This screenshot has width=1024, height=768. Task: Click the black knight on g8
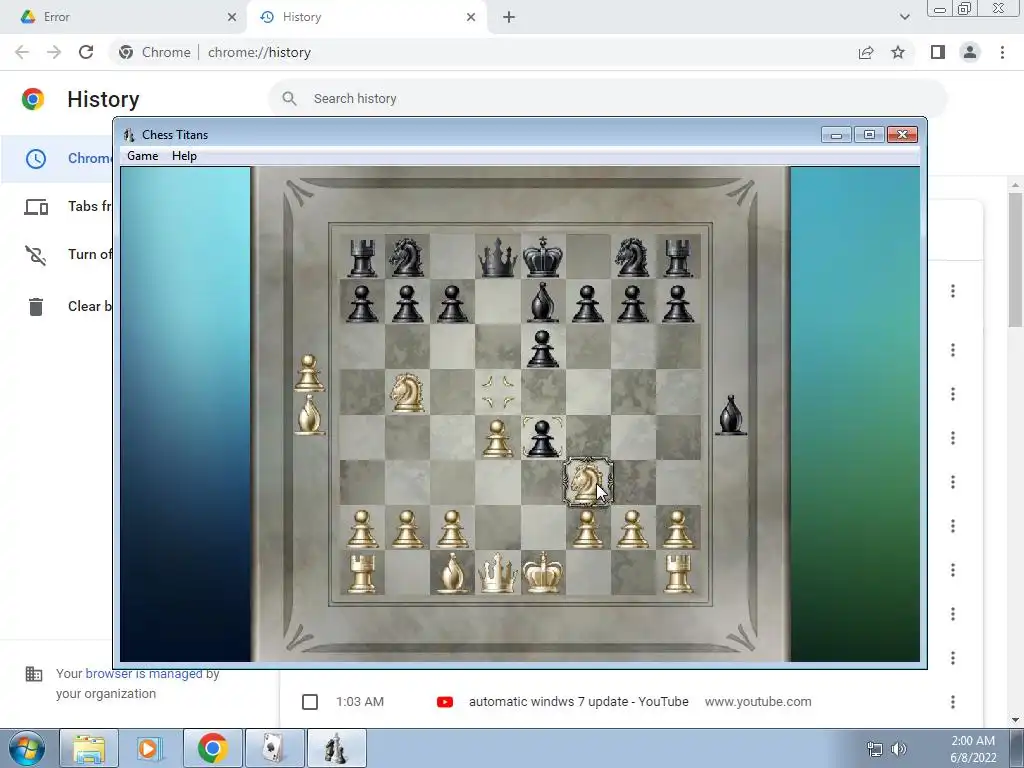tap(632, 257)
